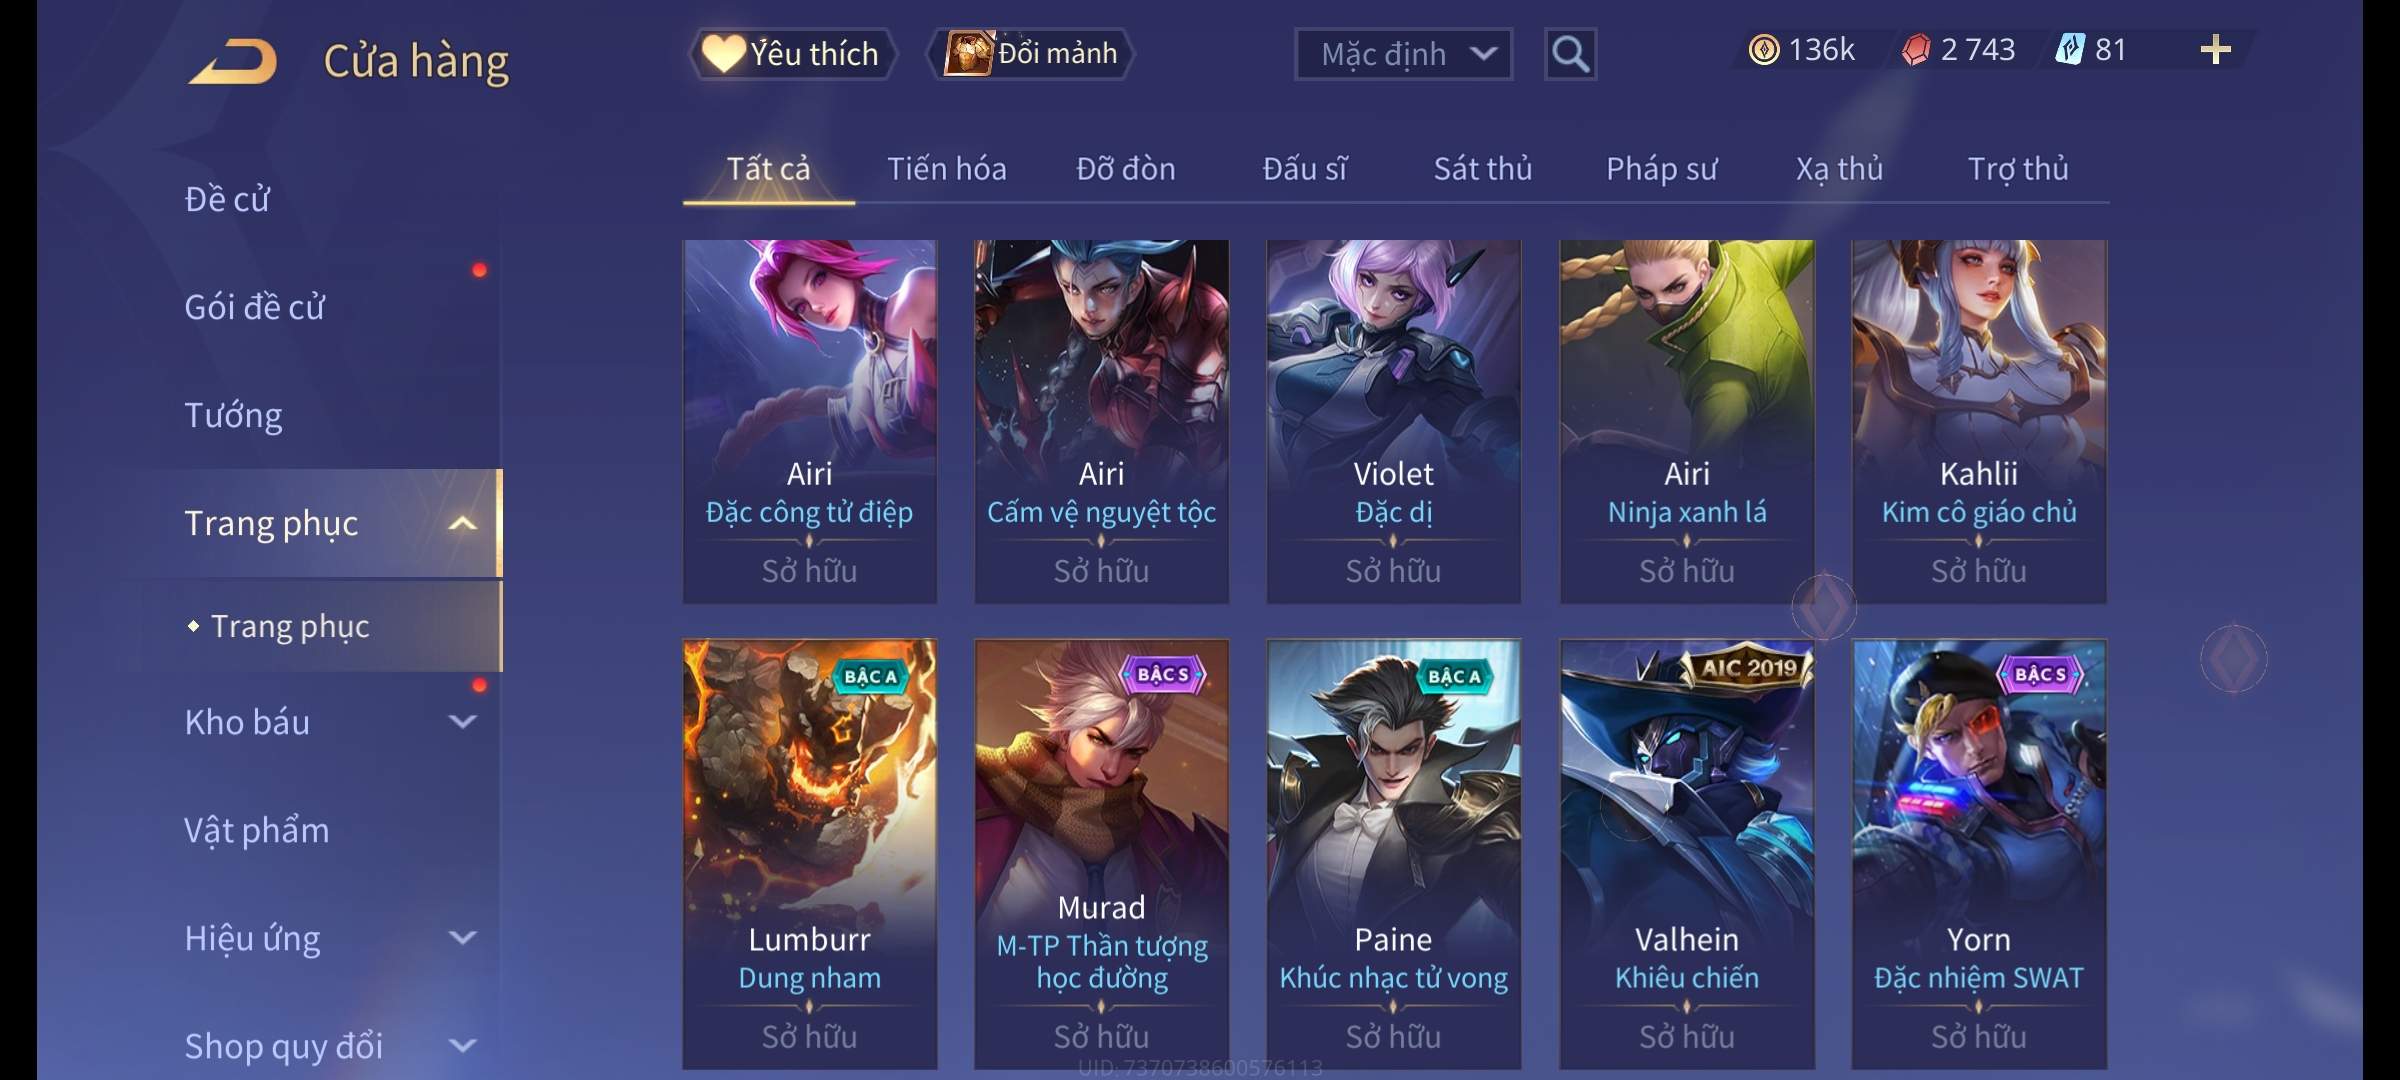
Task: Open the Mặc định sort dropdown
Action: (1403, 54)
